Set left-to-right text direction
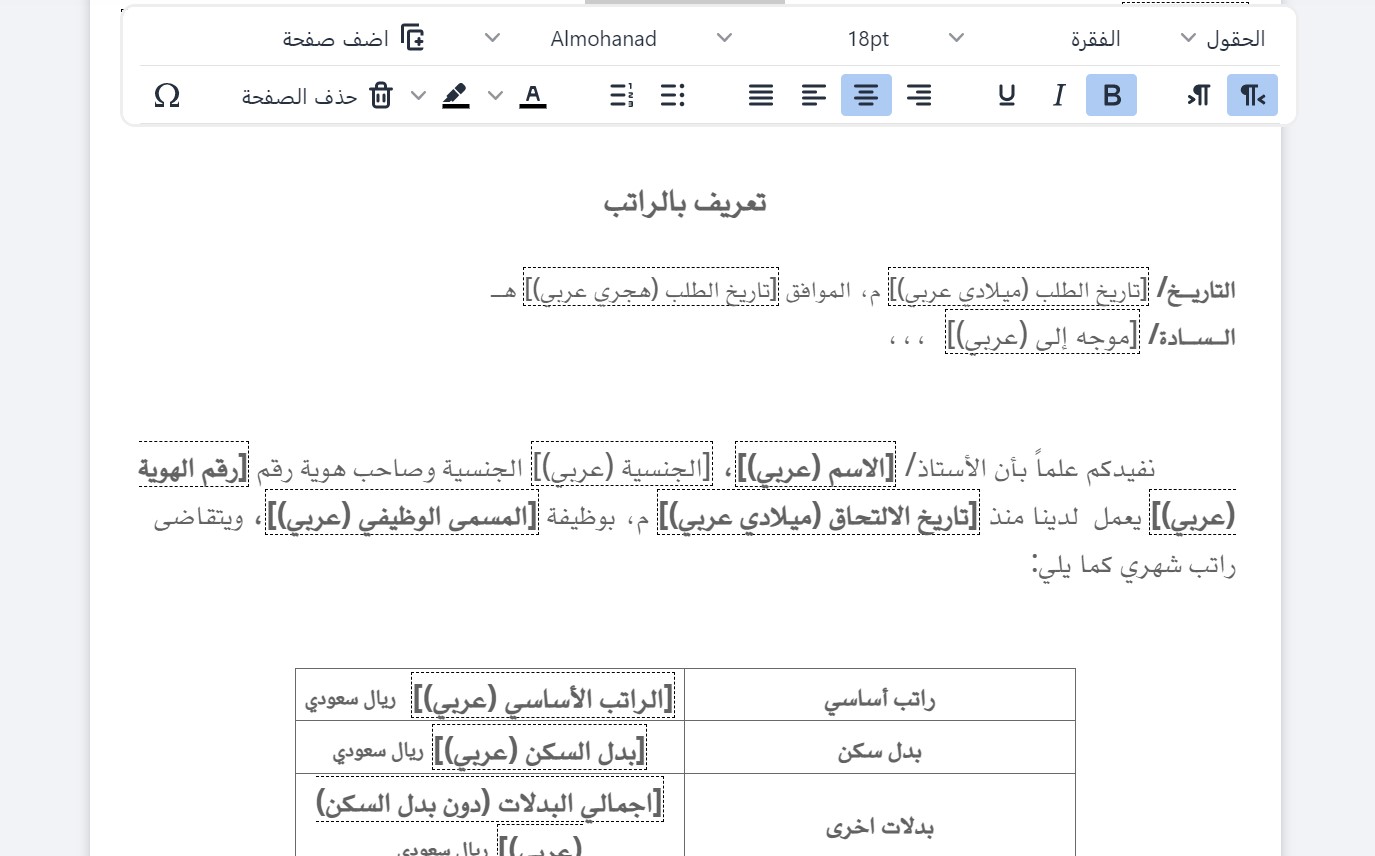 [1199, 95]
